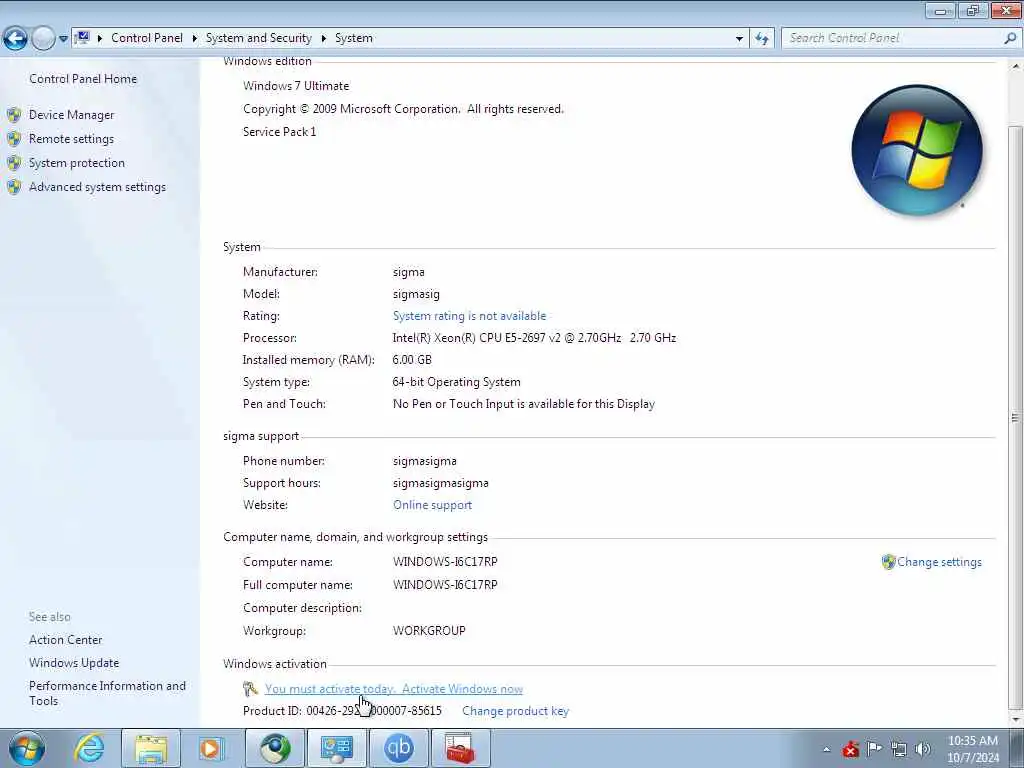Click the scrollbar up arrow
The image size is (1024, 768).
tap(1015, 67)
